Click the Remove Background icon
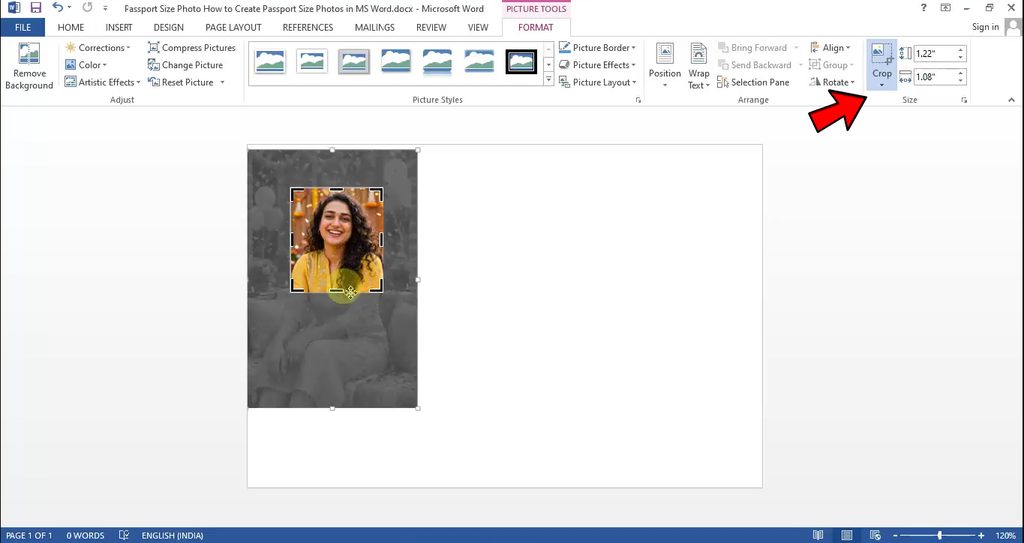 29,65
